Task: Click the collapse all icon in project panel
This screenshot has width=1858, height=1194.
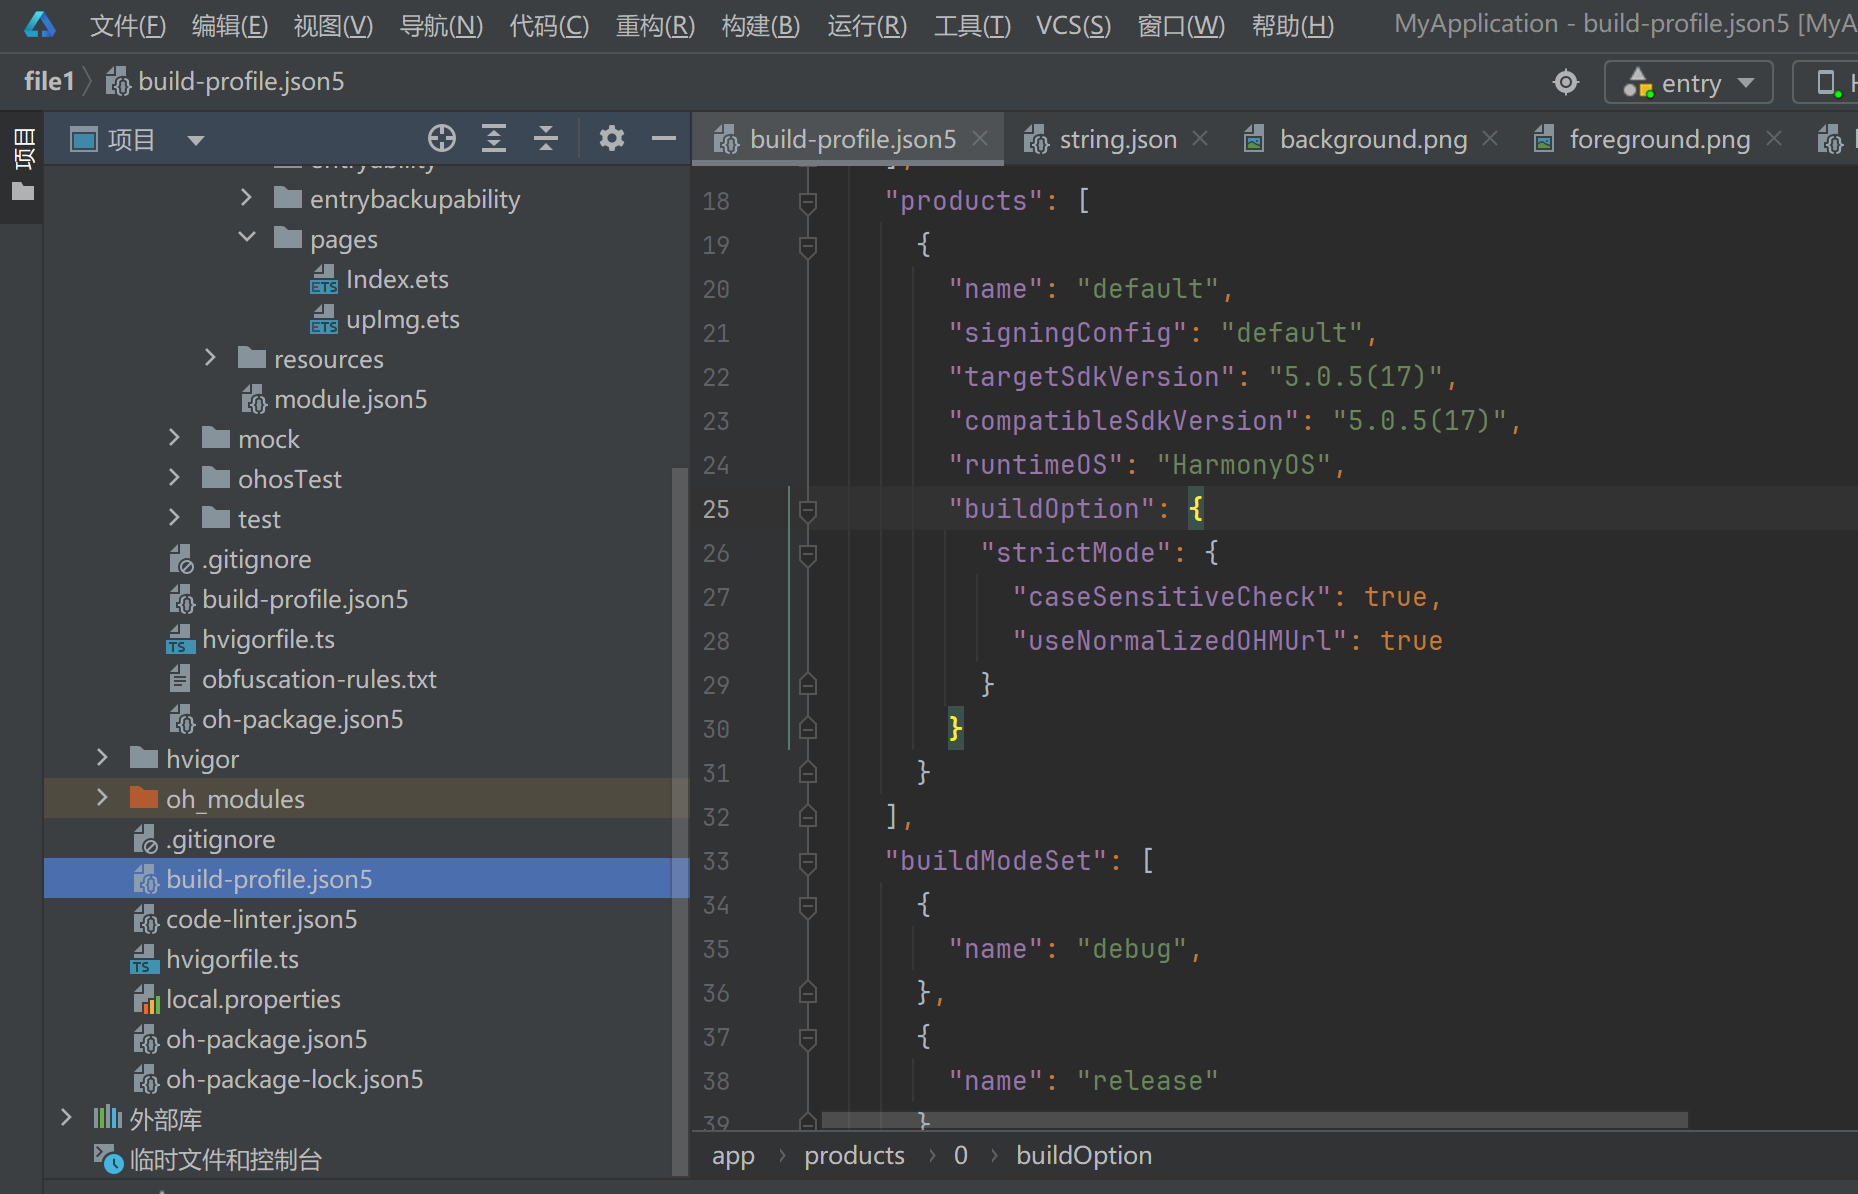Action: coord(546,139)
